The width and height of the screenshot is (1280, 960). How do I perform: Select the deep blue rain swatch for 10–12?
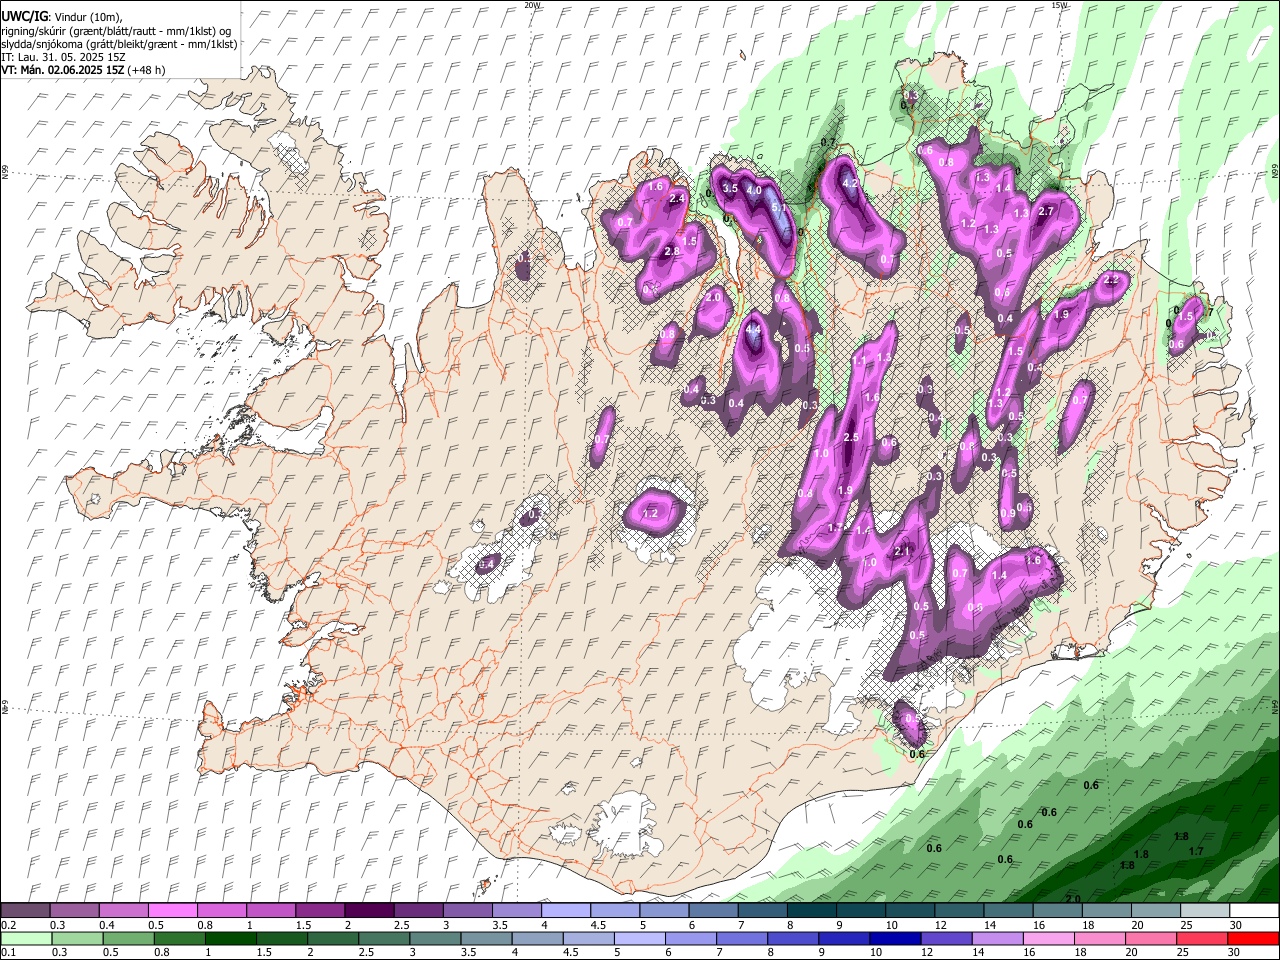click(x=895, y=938)
